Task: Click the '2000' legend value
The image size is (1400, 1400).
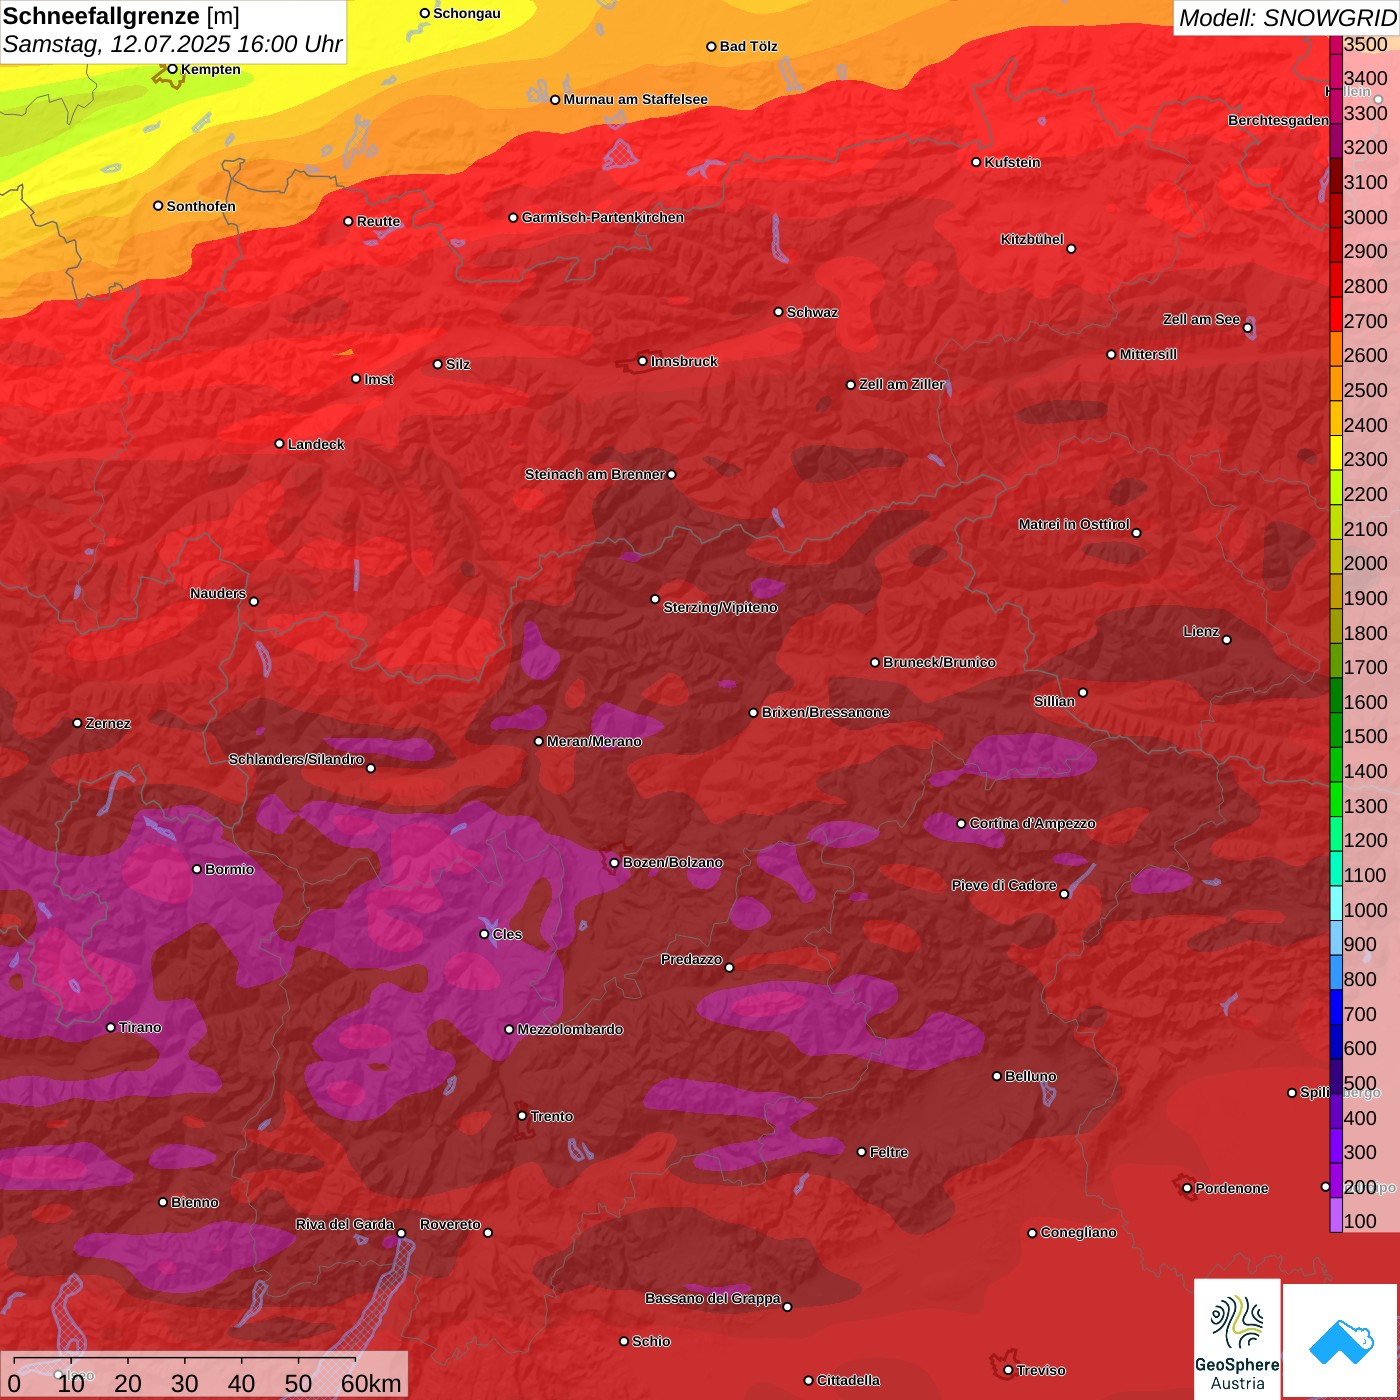Action: coord(1366,563)
